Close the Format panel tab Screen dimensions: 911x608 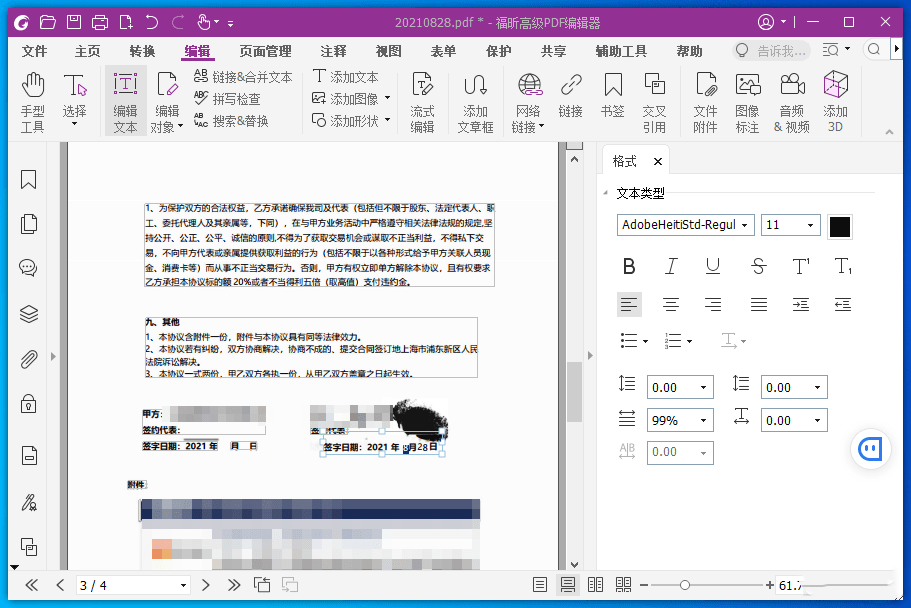click(x=658, y=162)
